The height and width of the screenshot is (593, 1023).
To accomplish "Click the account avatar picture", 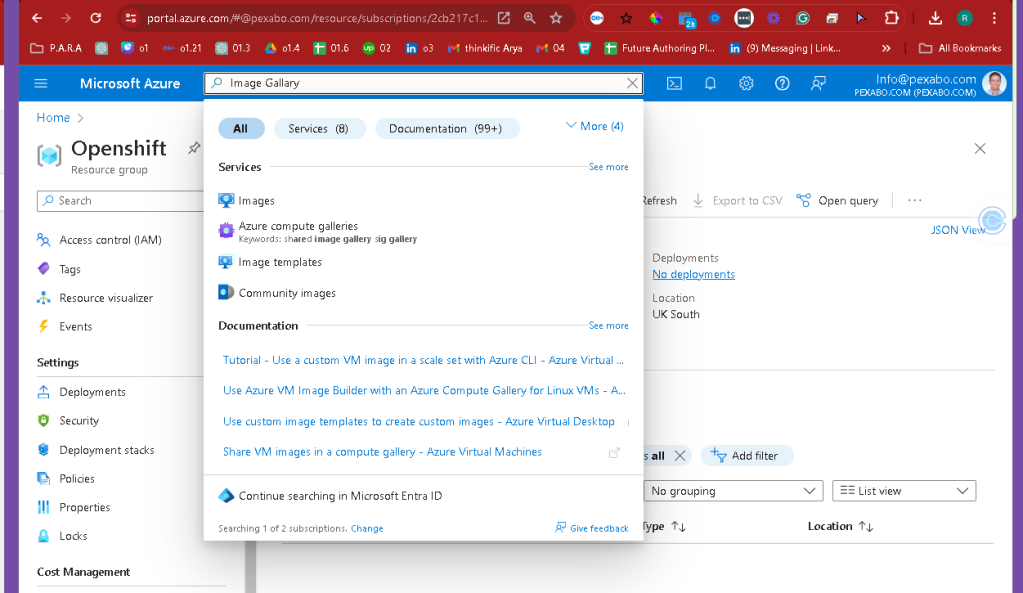I will pos(994,84).
